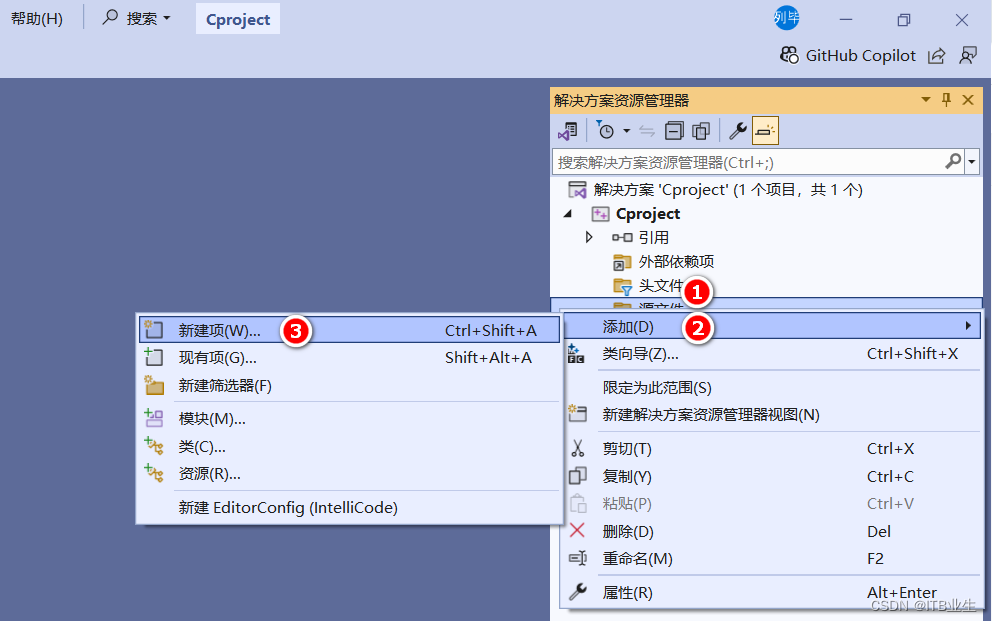
Task: Toggle the Solution Explorer auto-hide pin
Action: 946,100
